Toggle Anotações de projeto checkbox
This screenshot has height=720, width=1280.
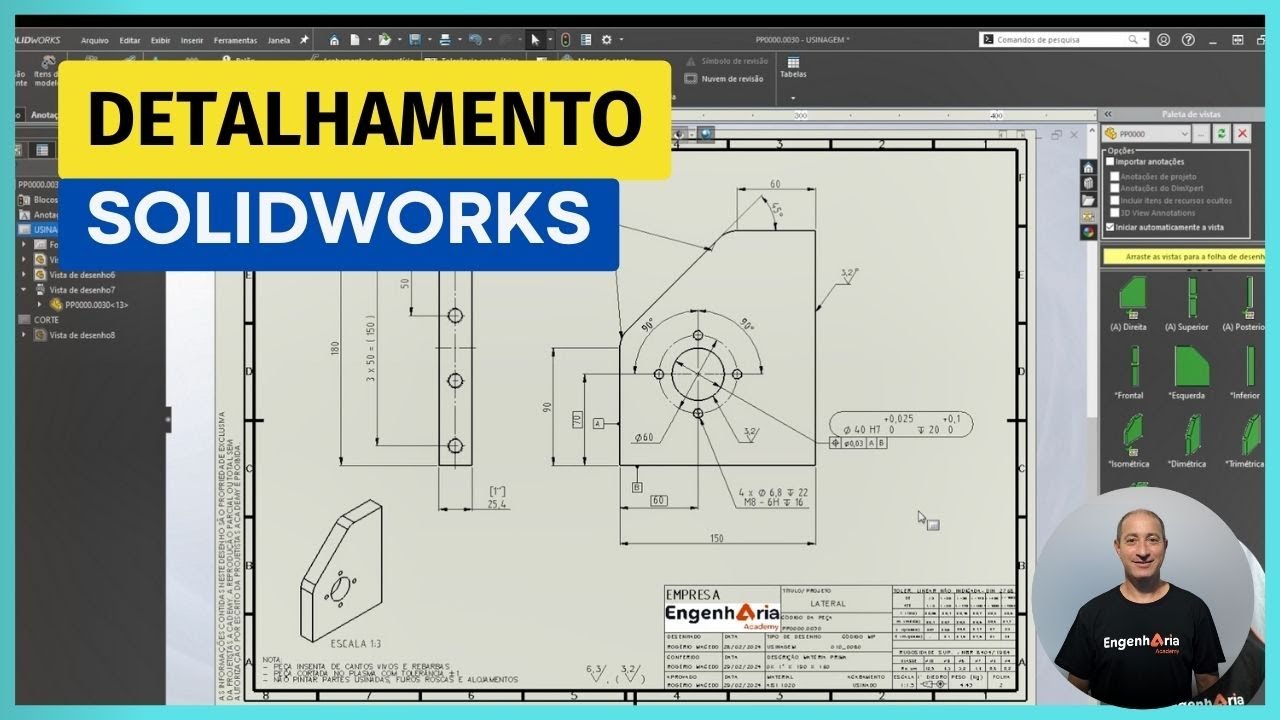pos(1115,176)
